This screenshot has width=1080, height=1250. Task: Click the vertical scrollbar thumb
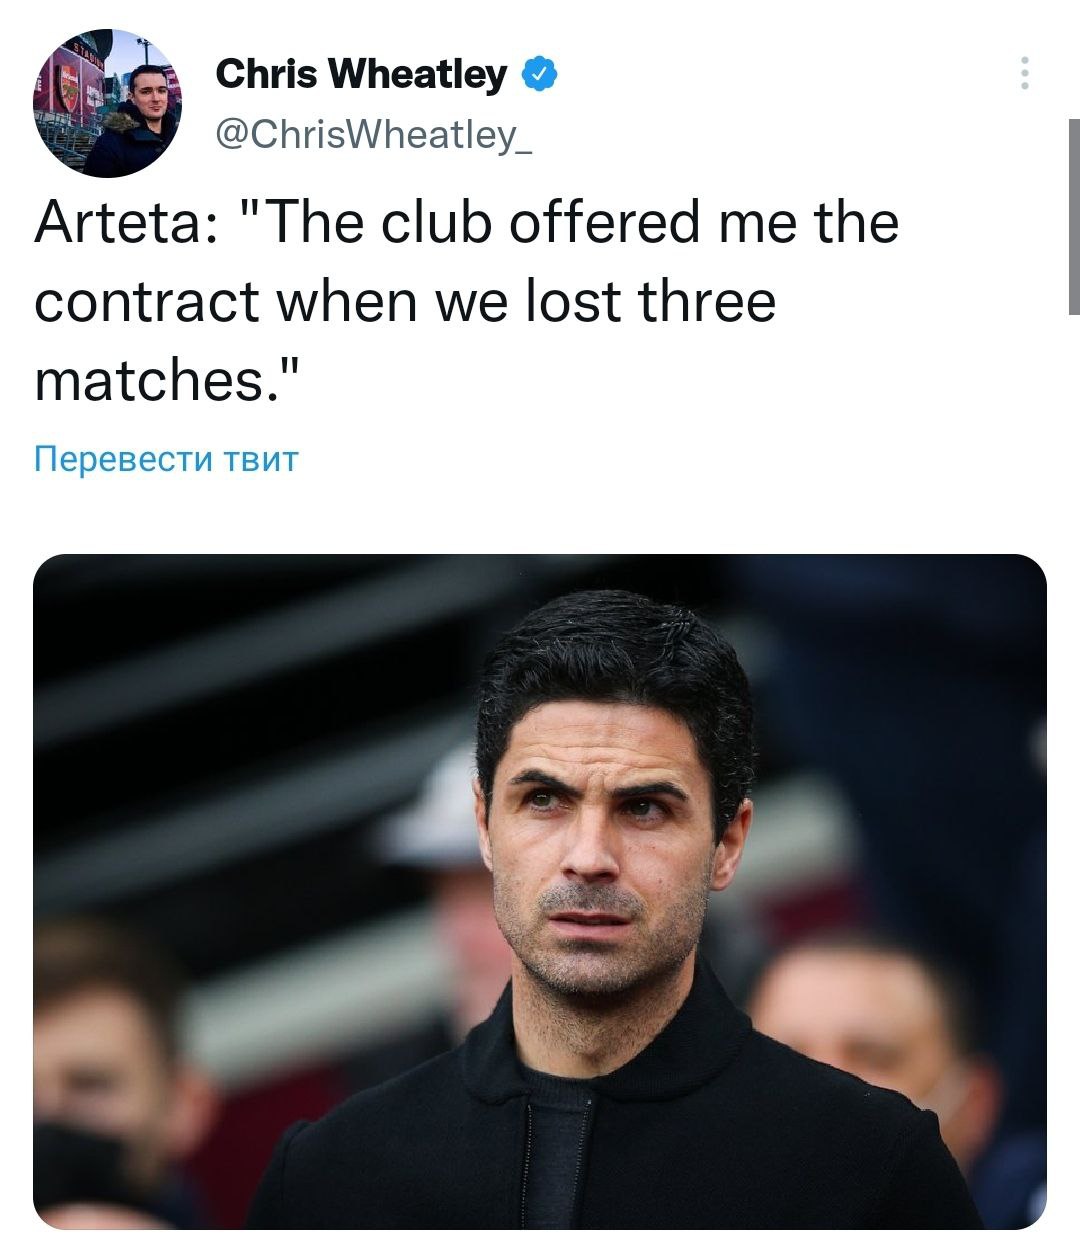click(1074, 217)
